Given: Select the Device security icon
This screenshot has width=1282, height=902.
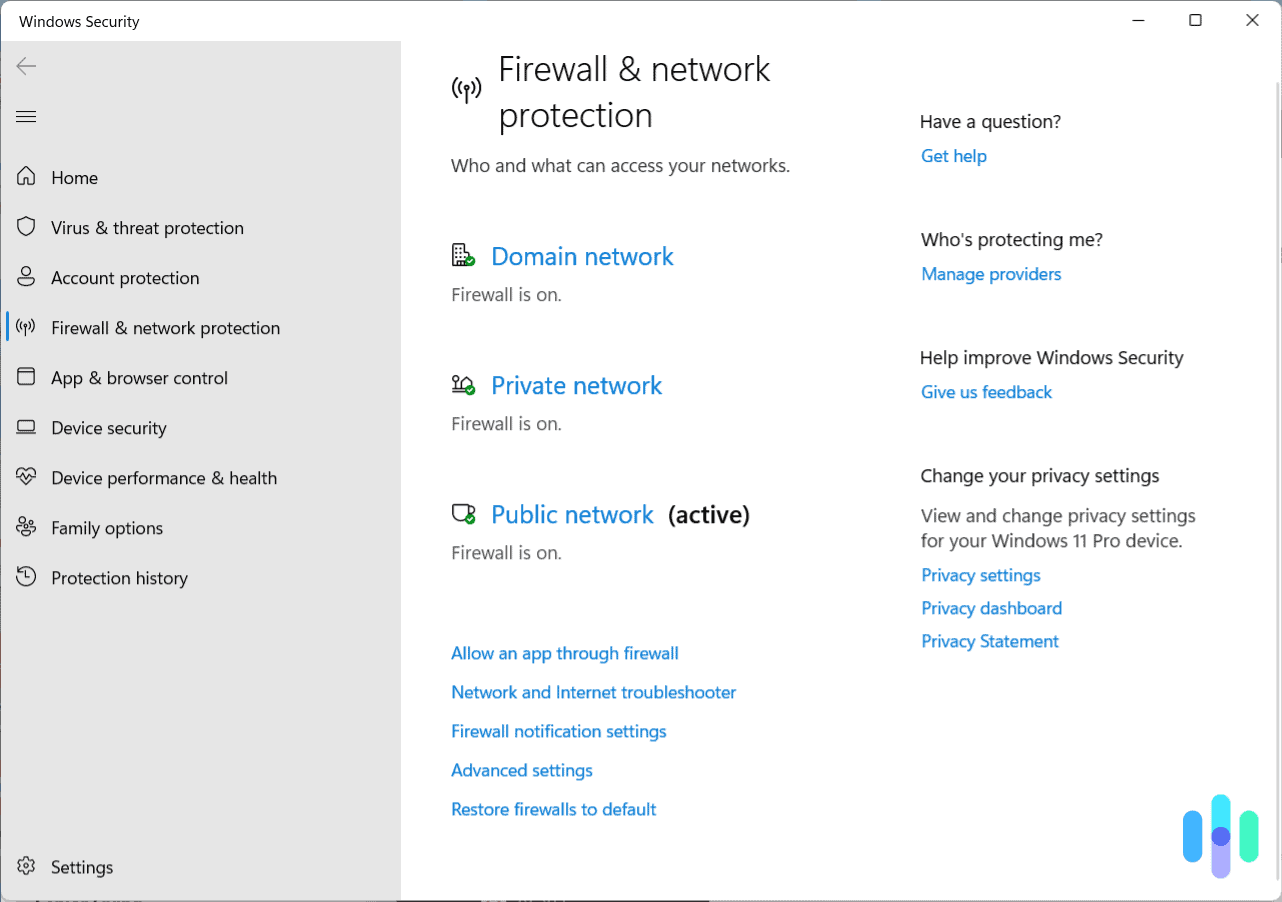Looking at the screenshot, I should 26,427.
